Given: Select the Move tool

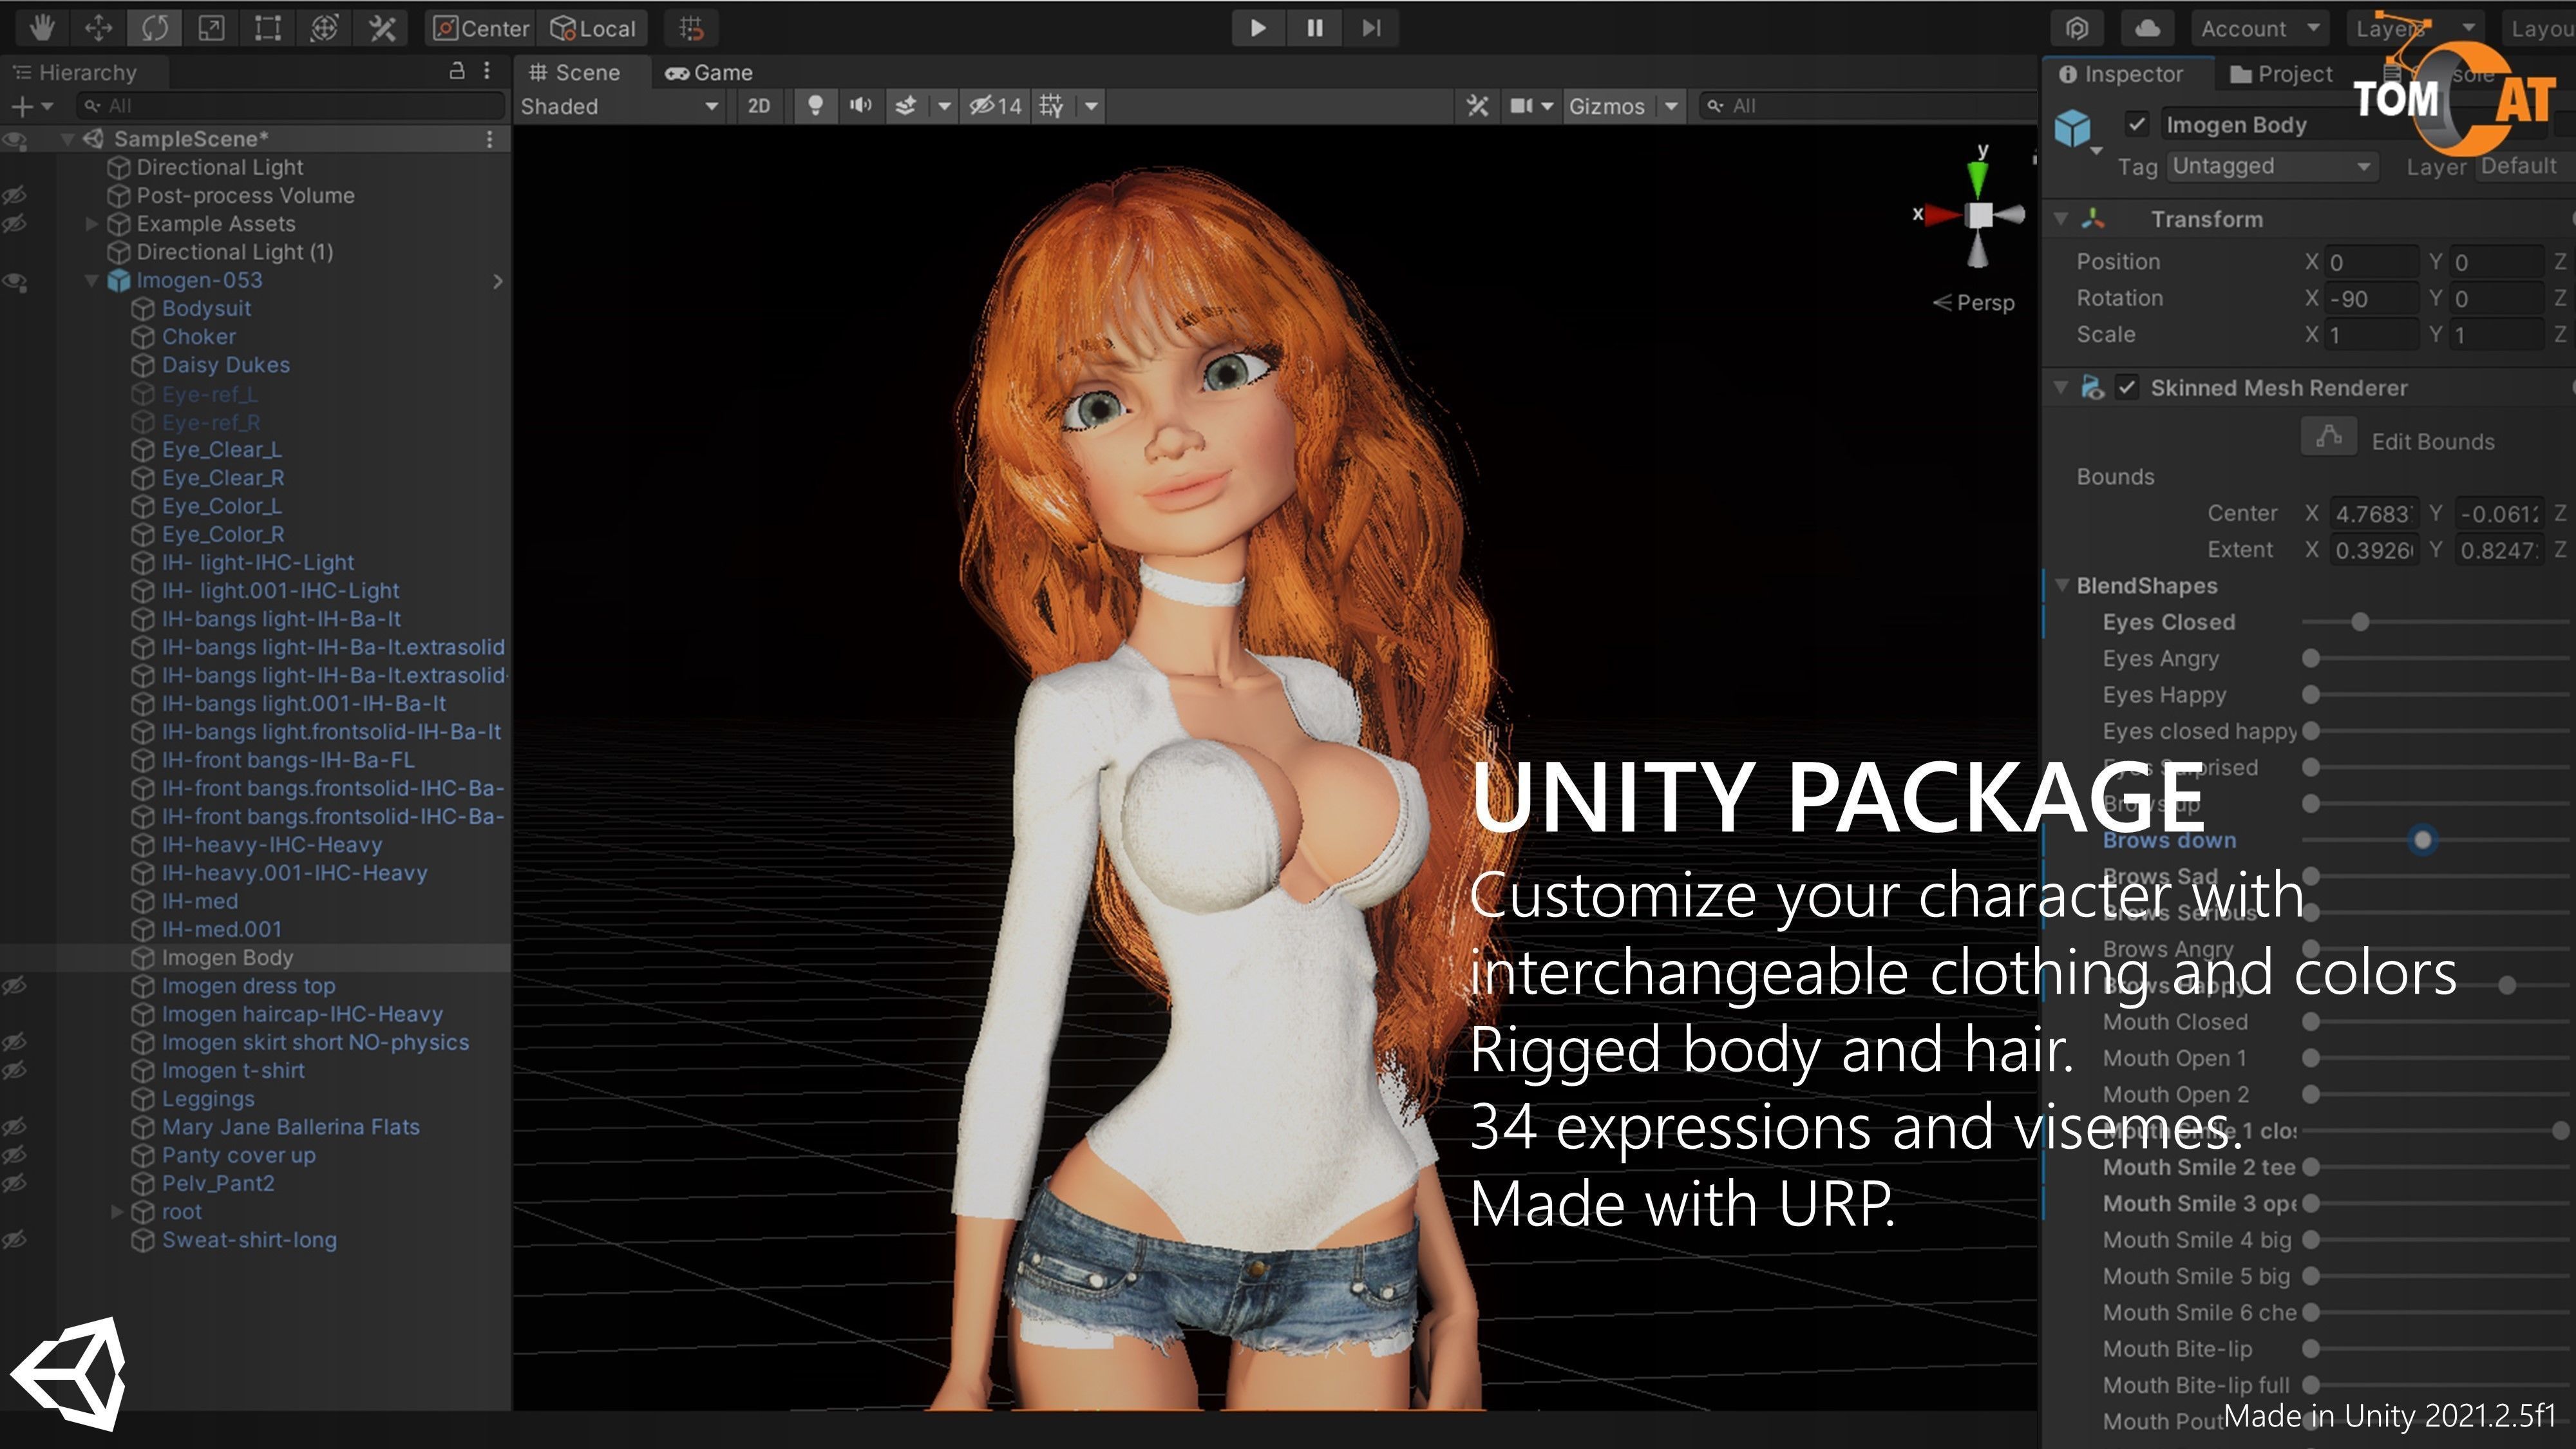Looking at the screenshot, I should click(x=98, y=28).
